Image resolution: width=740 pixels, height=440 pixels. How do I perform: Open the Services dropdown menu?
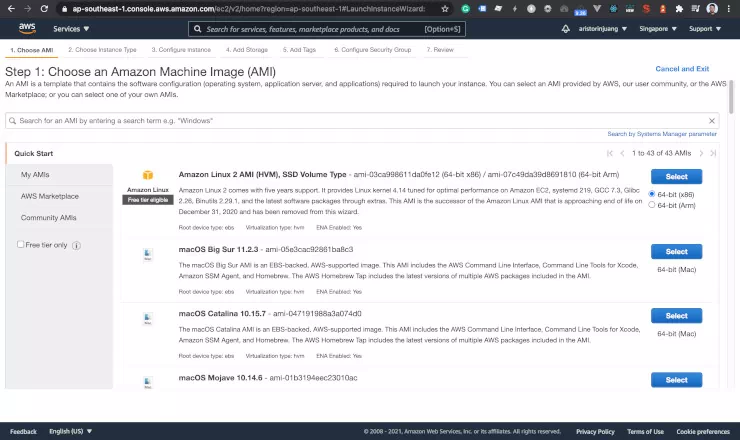71,29
